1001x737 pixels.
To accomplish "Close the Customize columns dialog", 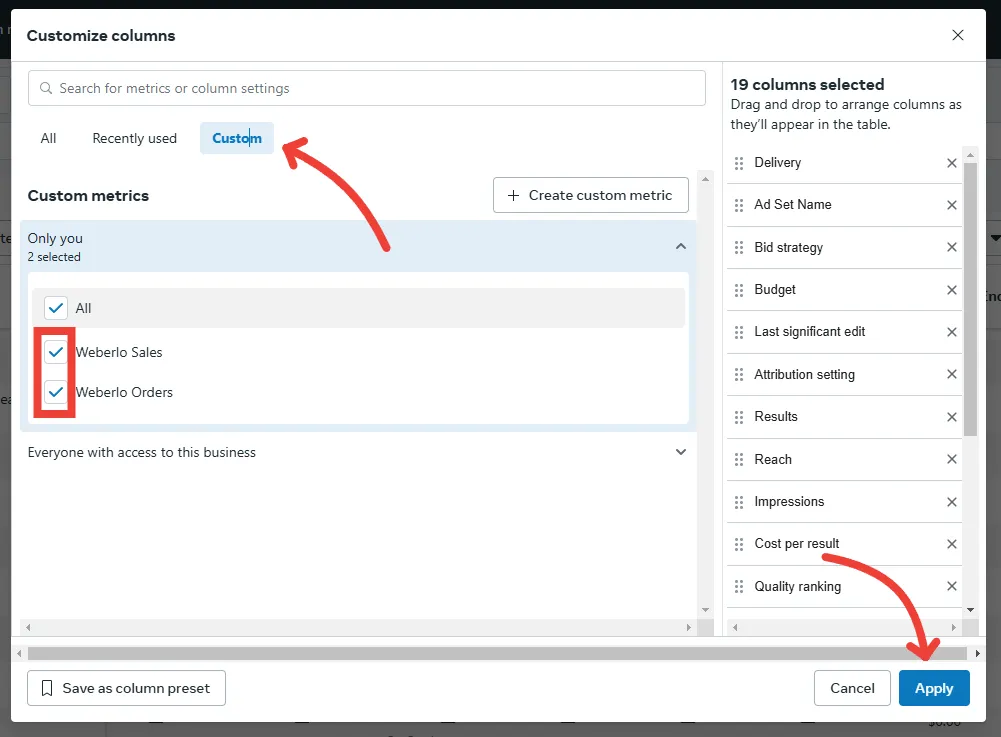I will tap(958, 35).
